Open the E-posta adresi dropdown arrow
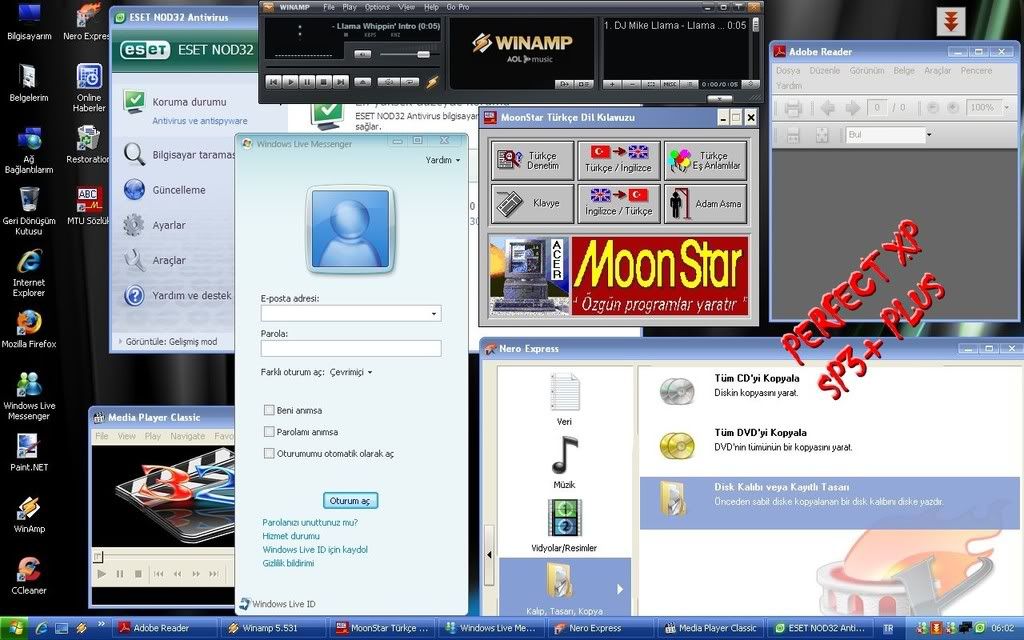The width and height of the screenshot is (1024, 640). click(434, 313)
